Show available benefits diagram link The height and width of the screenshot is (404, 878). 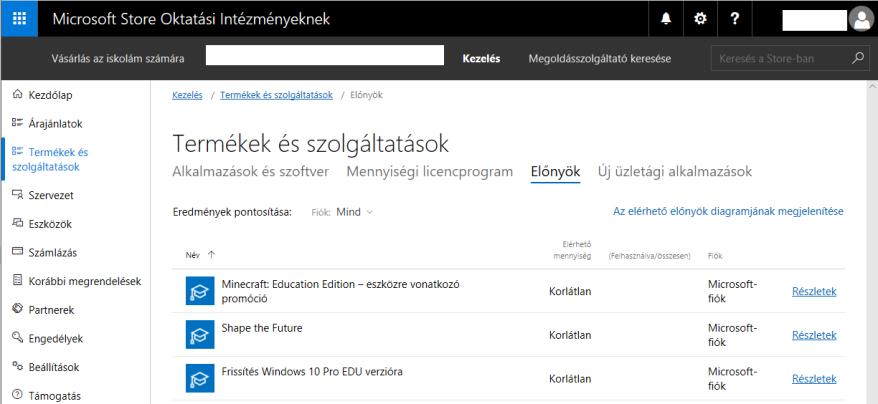pyautogui.click(x=728, y=211)
